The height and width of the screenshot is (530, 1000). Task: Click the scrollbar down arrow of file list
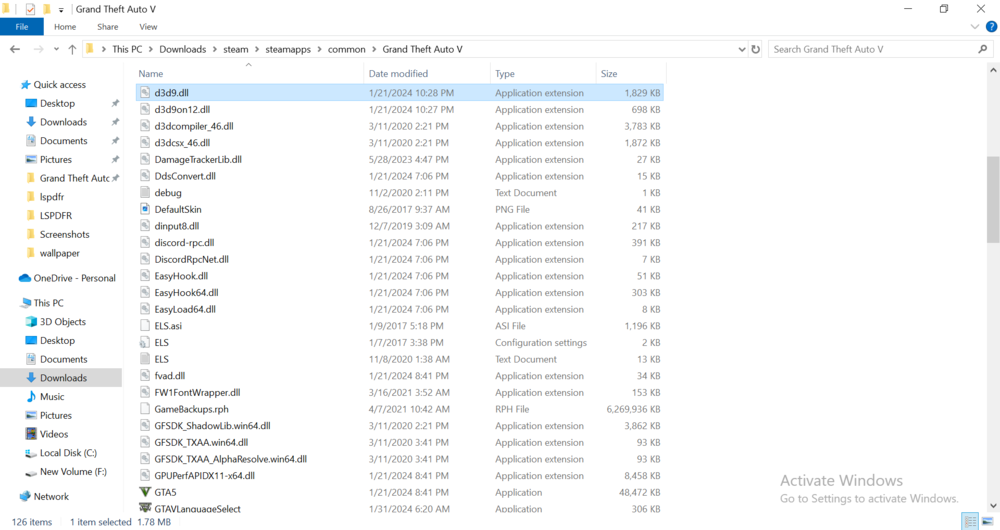993,505
